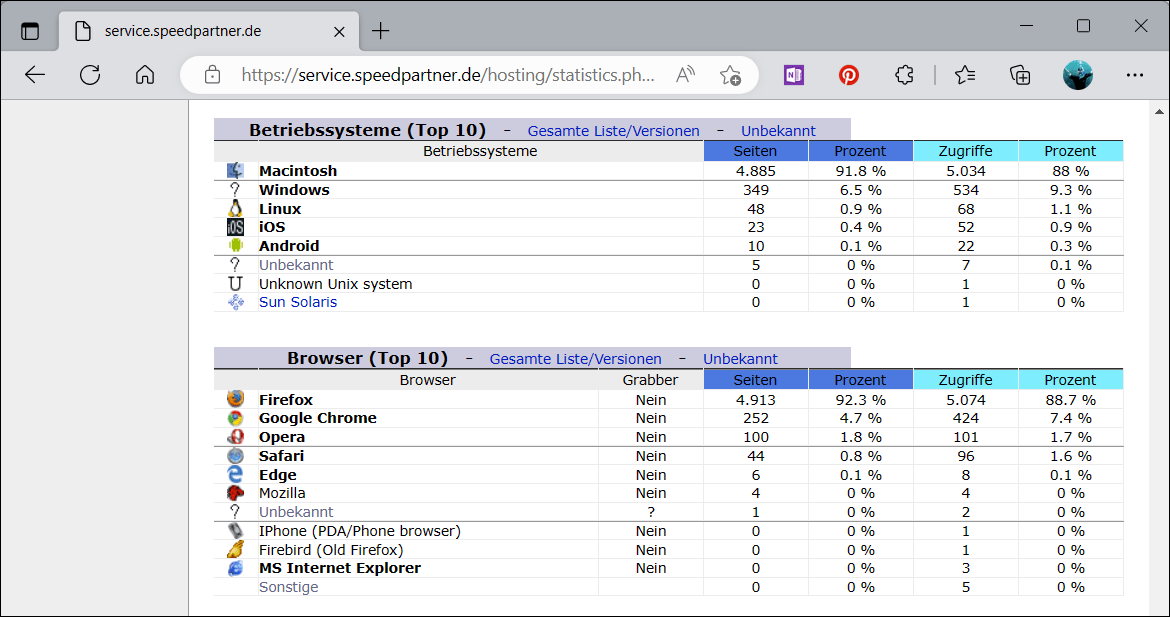Screen dimensions: 1170x617
Task: View site information lock icon
Action: (212, 75)
